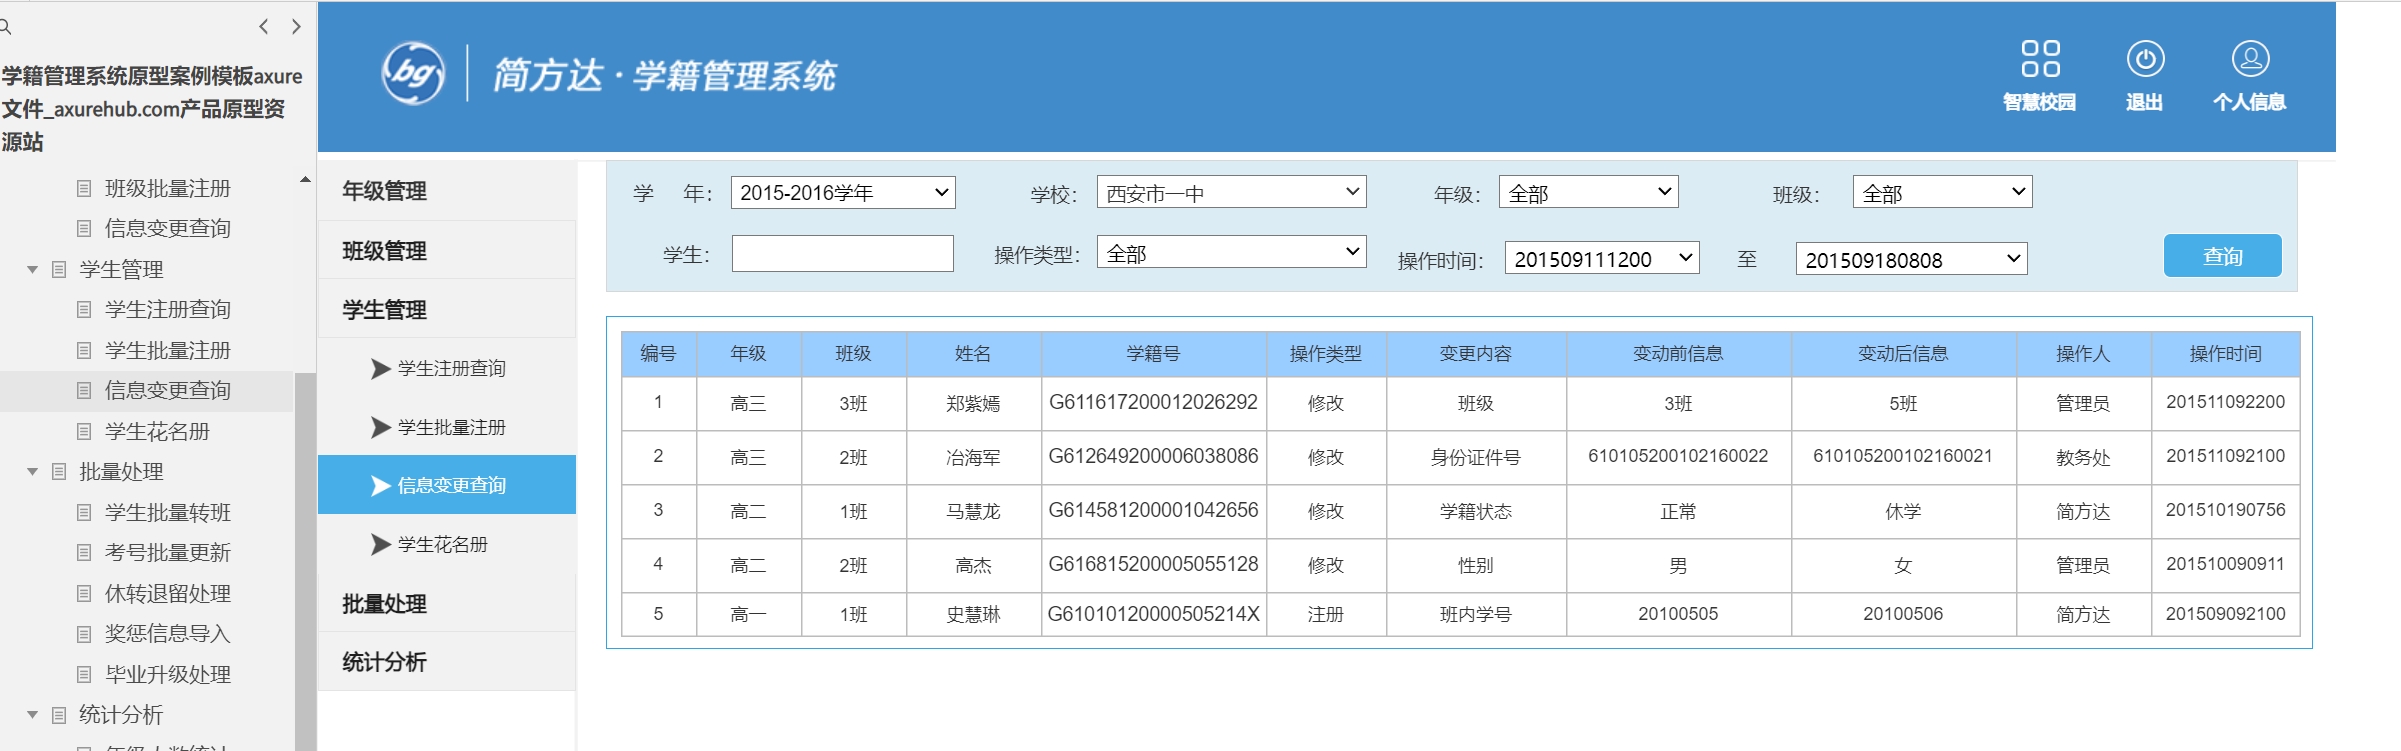This screenshot has width=2401, height=751.
Task: Click arrow icon beside 学生批量注册 menu item
Action: click(x=380, y=427)
